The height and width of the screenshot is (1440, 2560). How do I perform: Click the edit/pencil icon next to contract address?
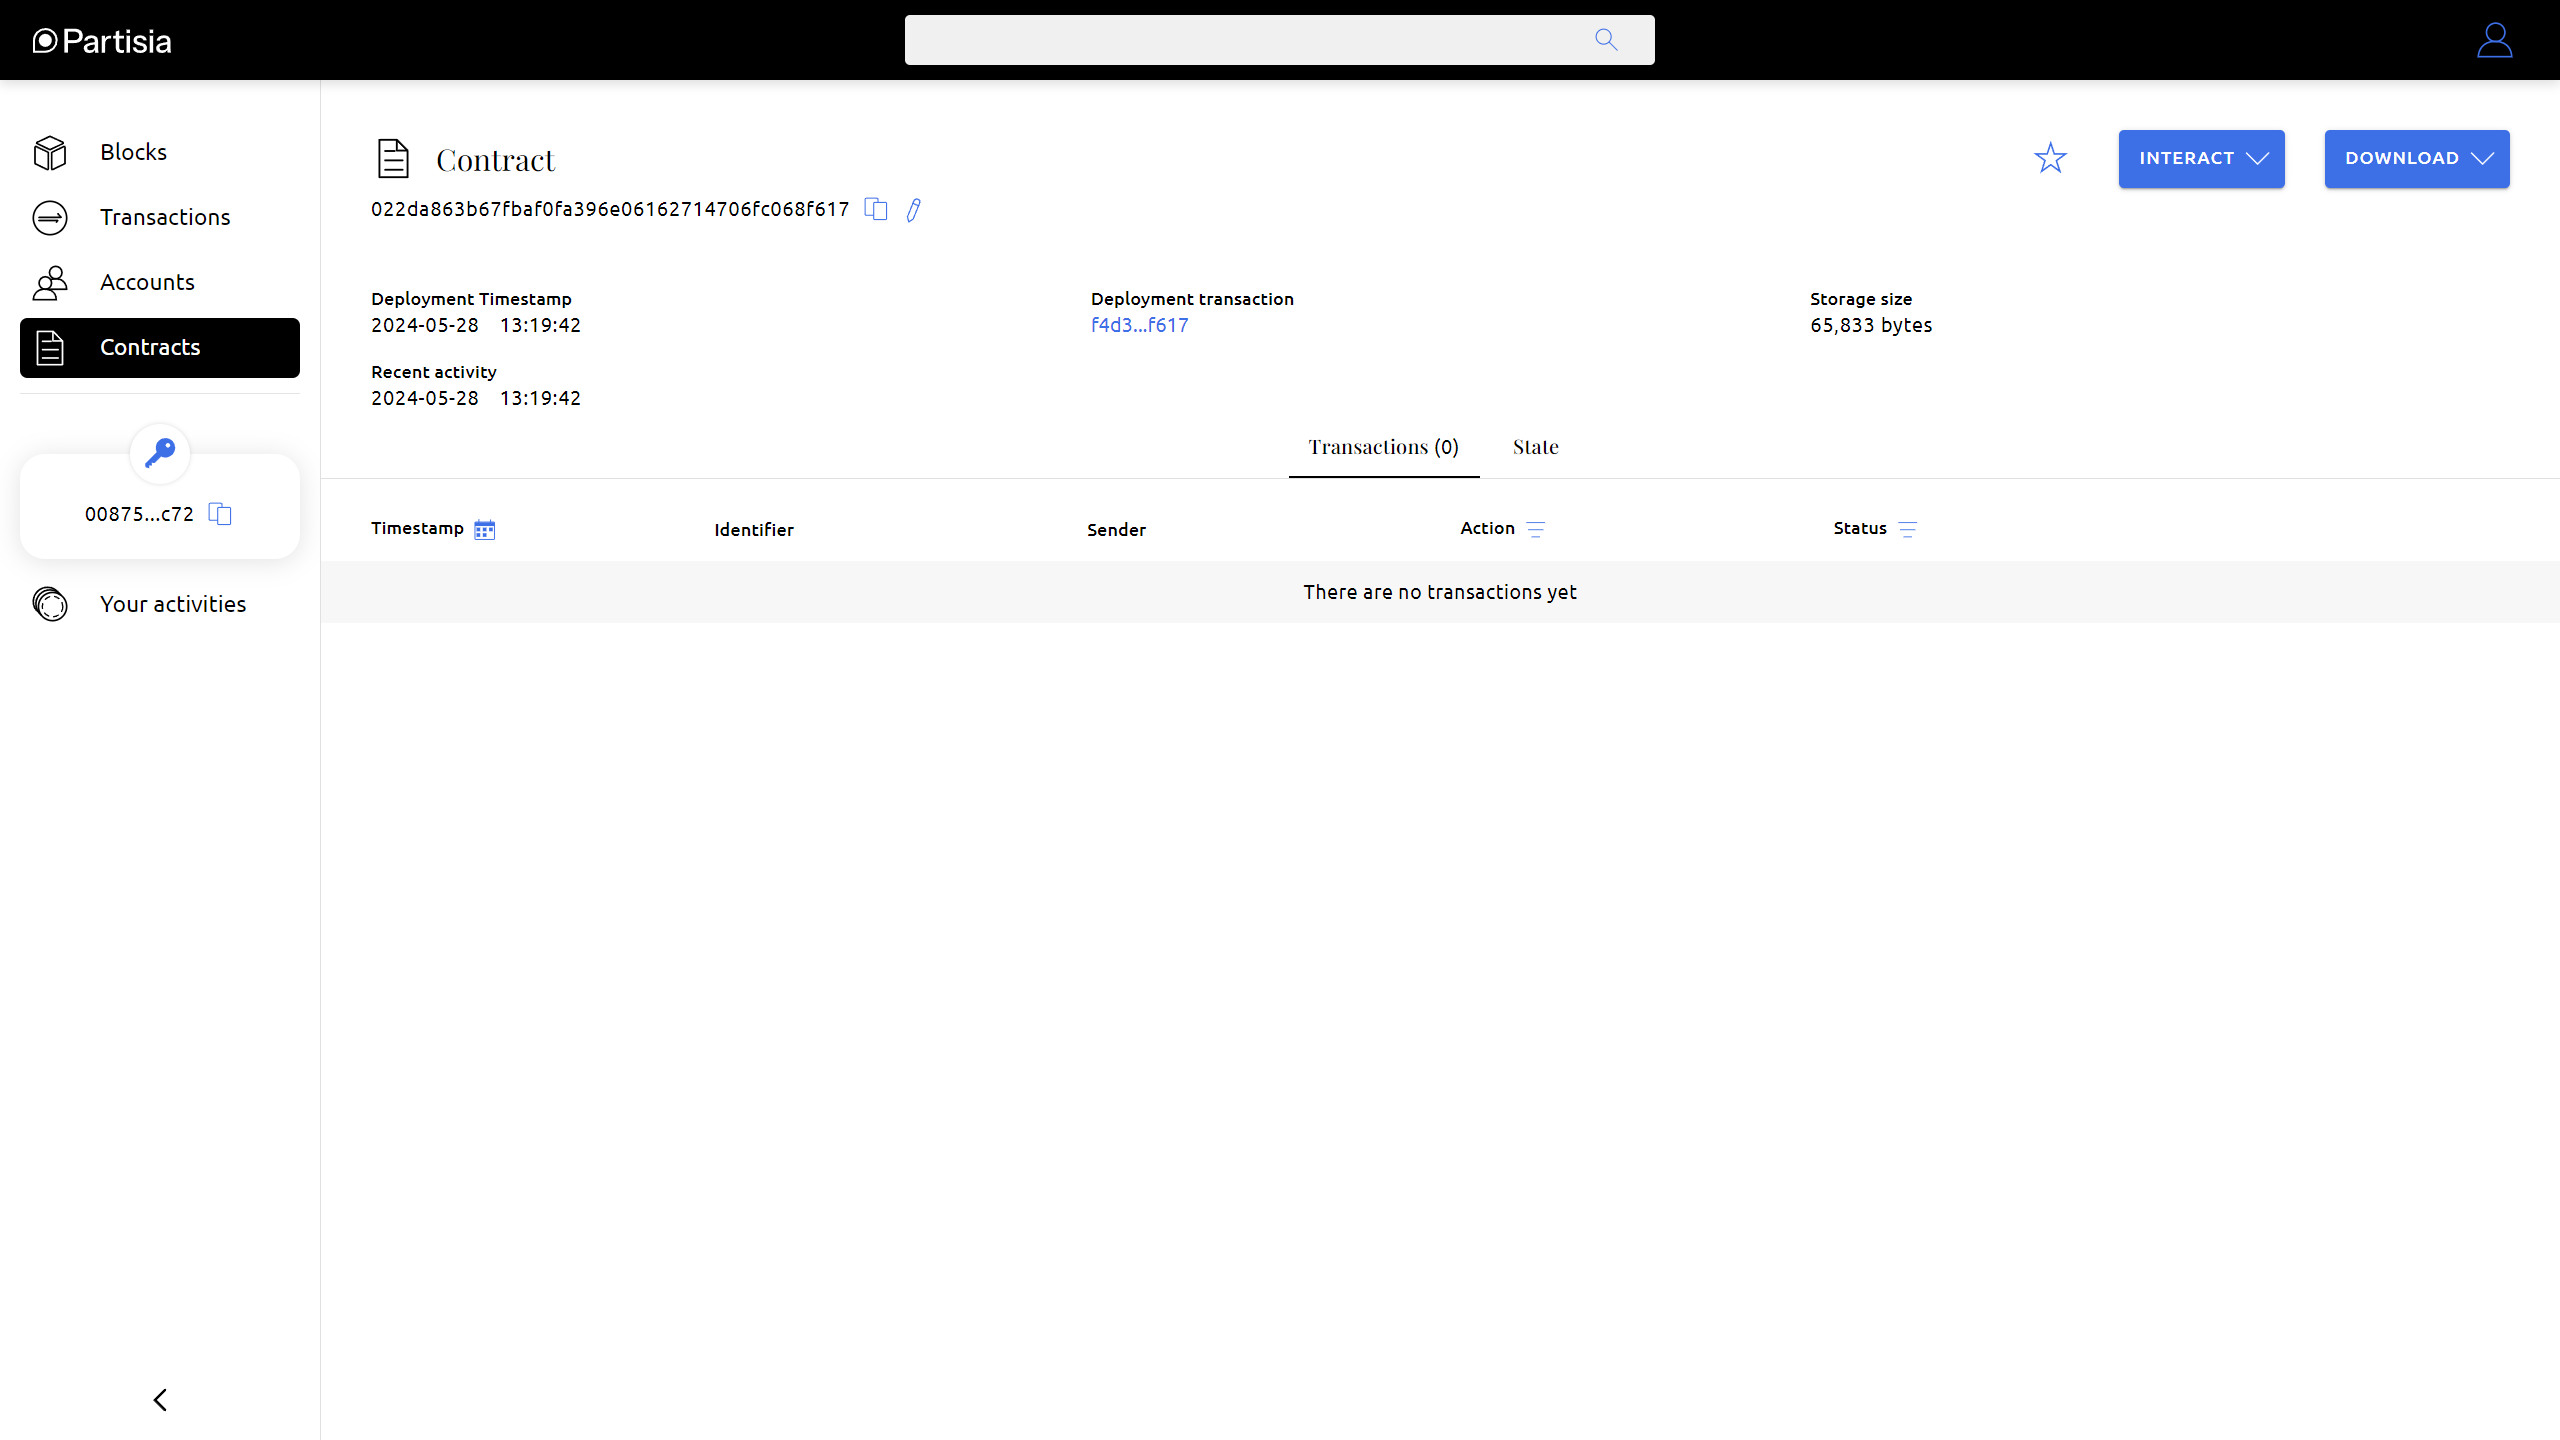pyautogui.click(x=914, y=209)
